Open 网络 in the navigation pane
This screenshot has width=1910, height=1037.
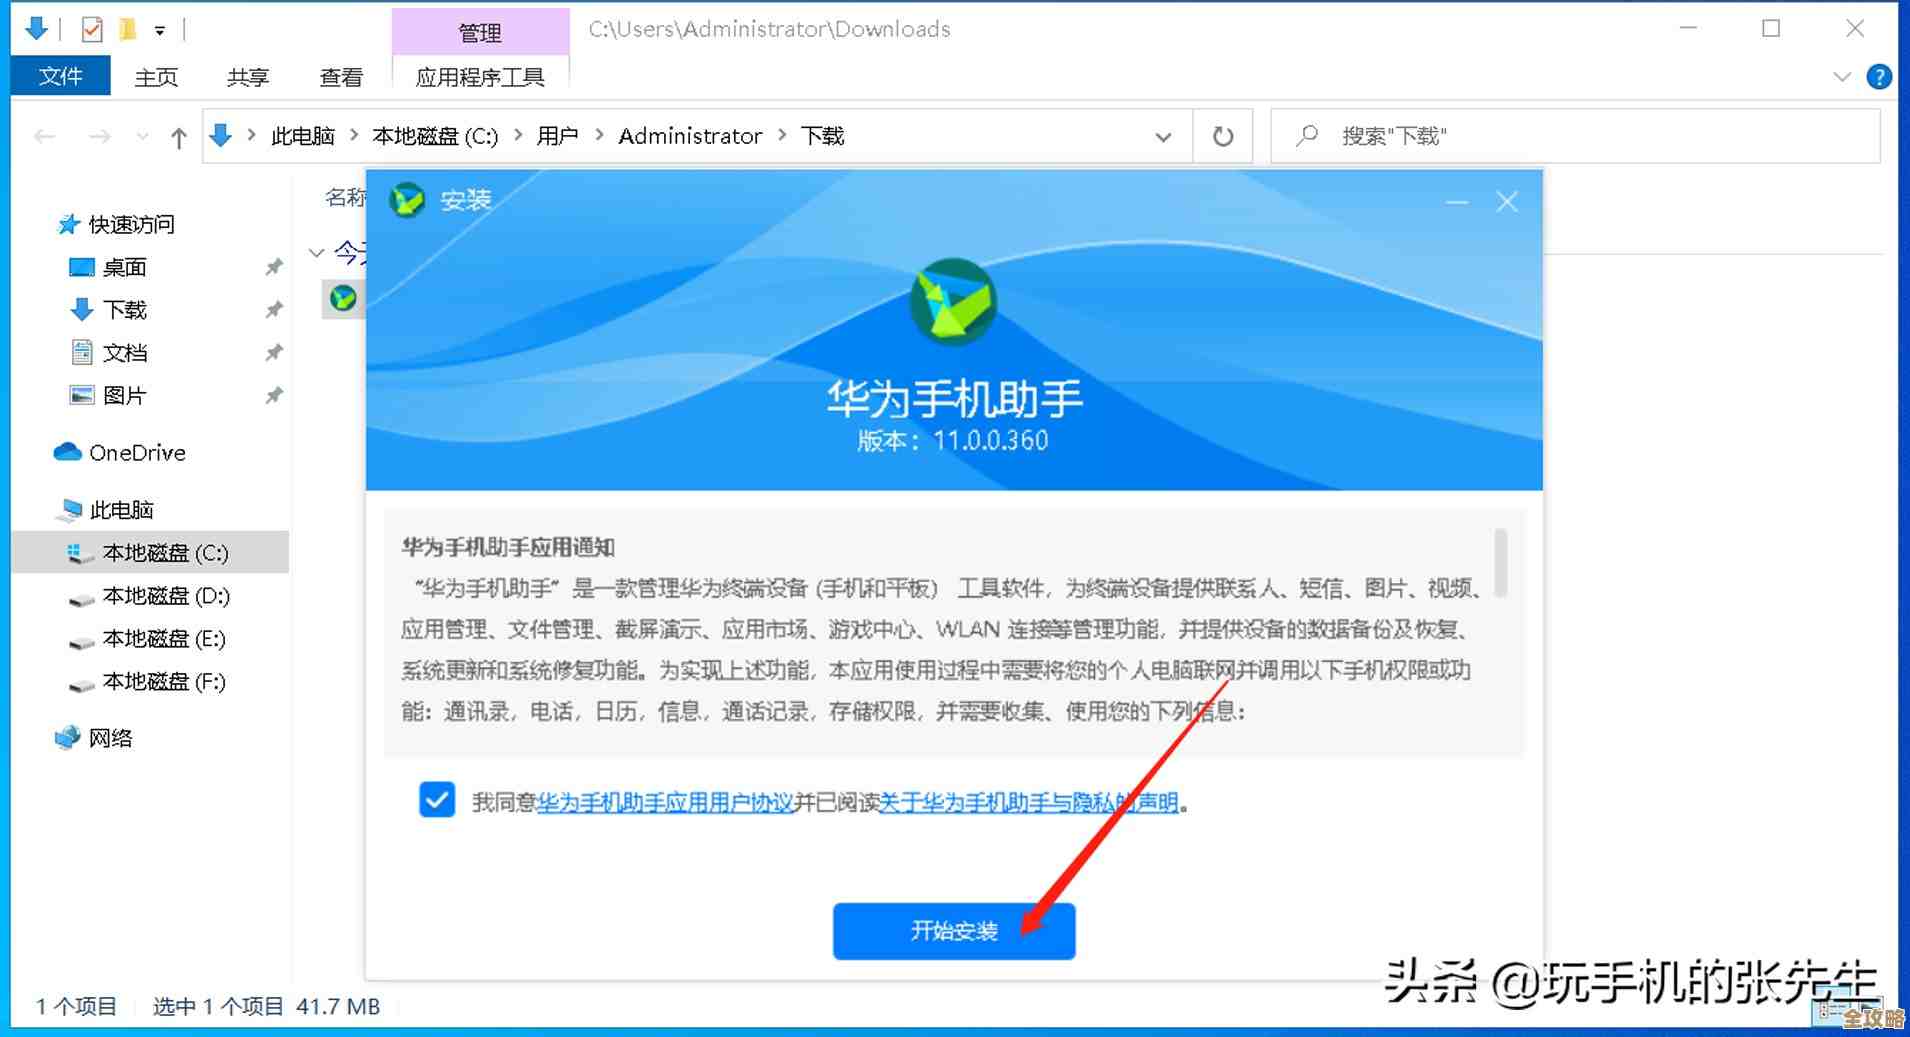tap(111, 738)
